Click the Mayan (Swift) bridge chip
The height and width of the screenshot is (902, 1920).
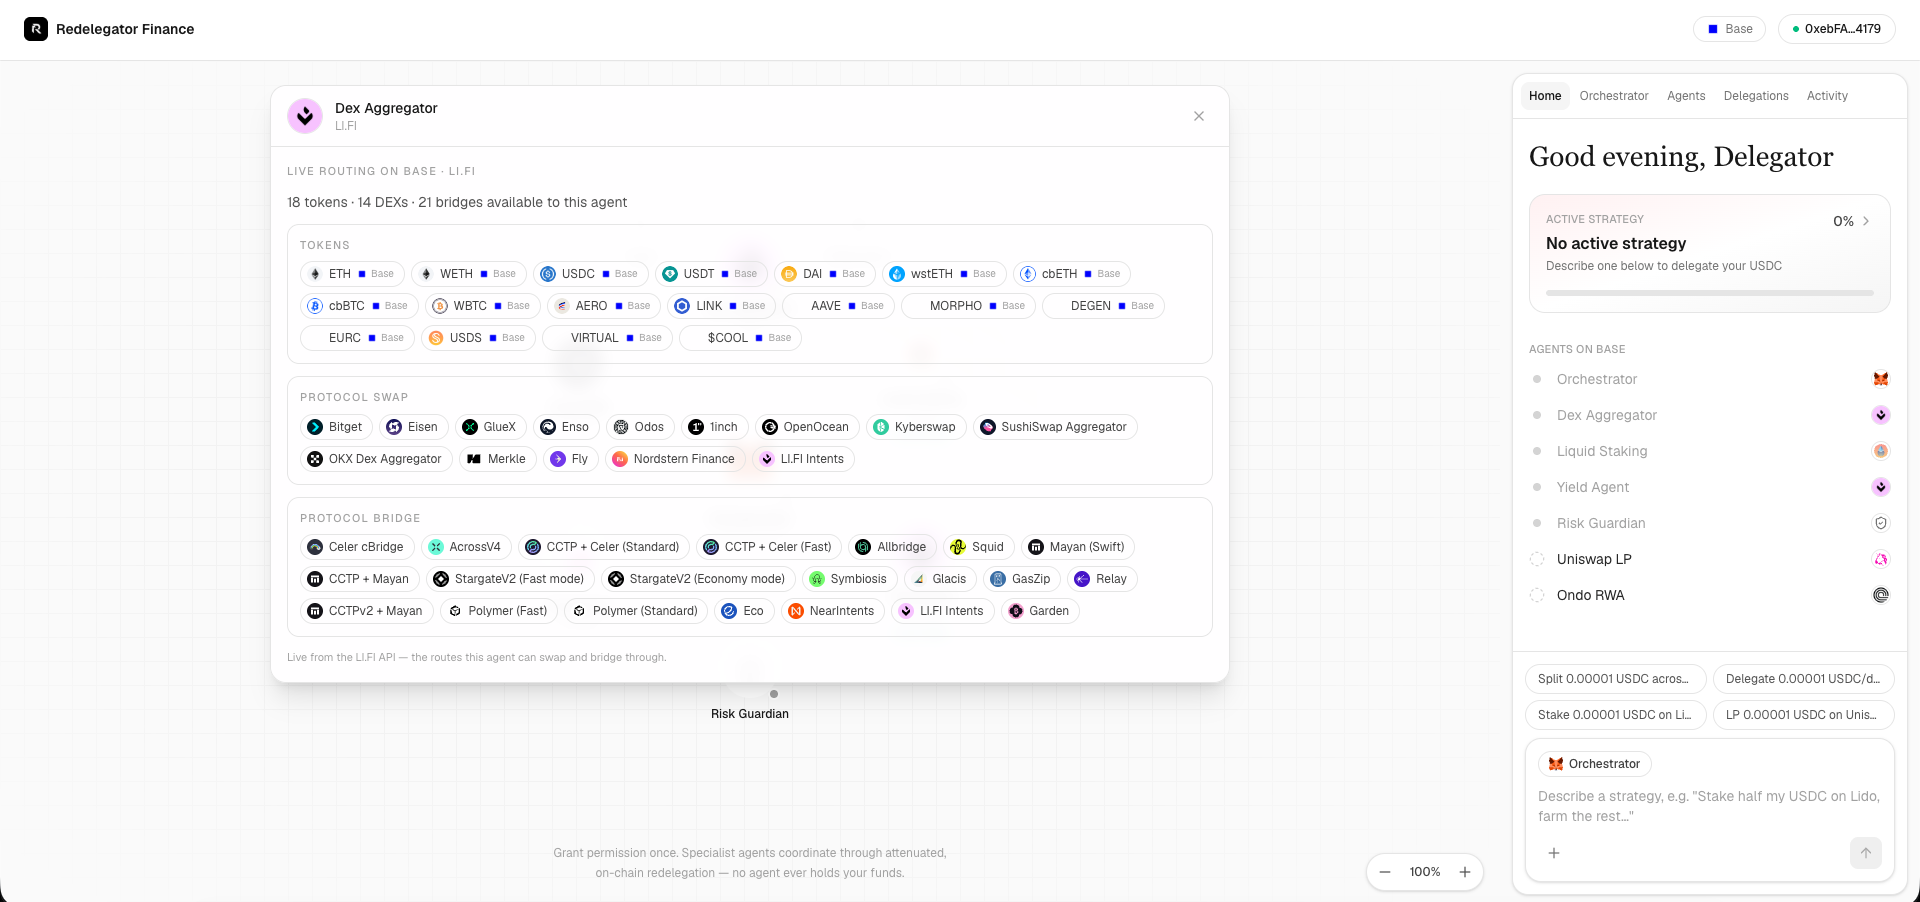click(1078, 547)
